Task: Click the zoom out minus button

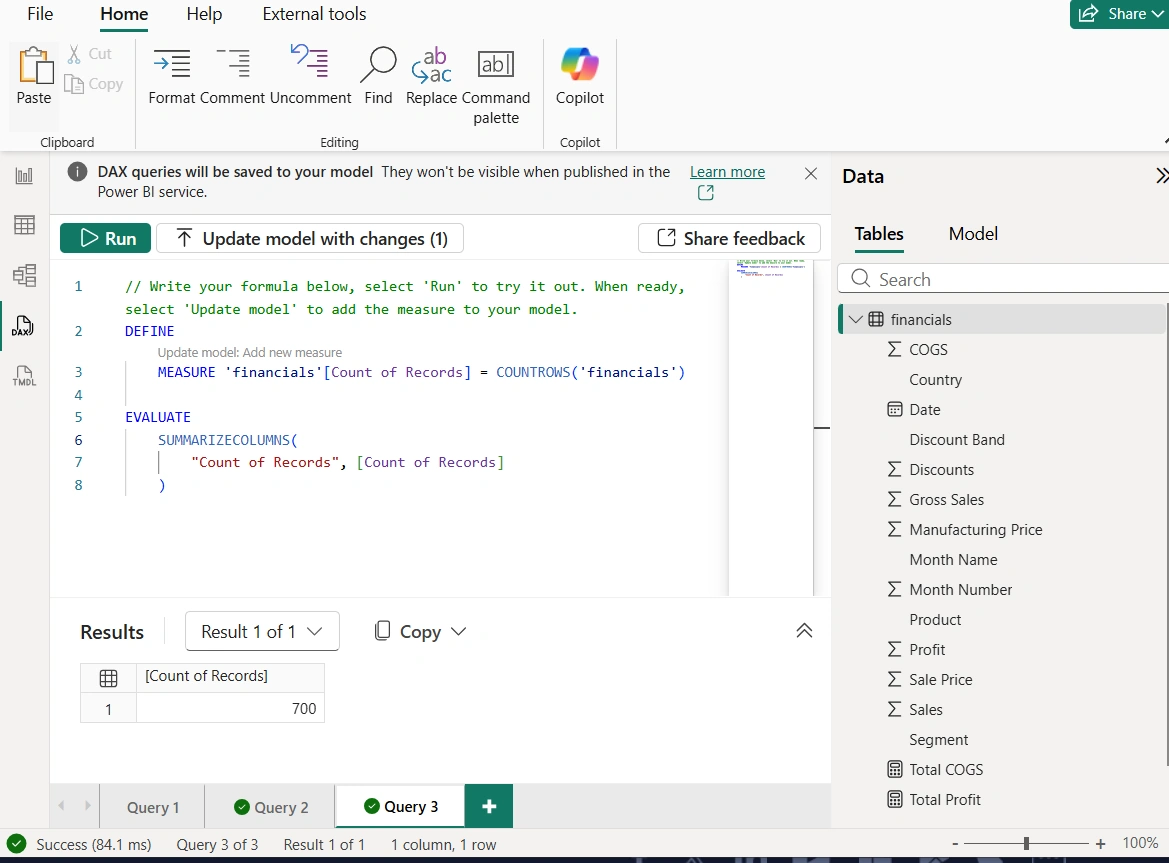Action: click(x=955, y=844)
